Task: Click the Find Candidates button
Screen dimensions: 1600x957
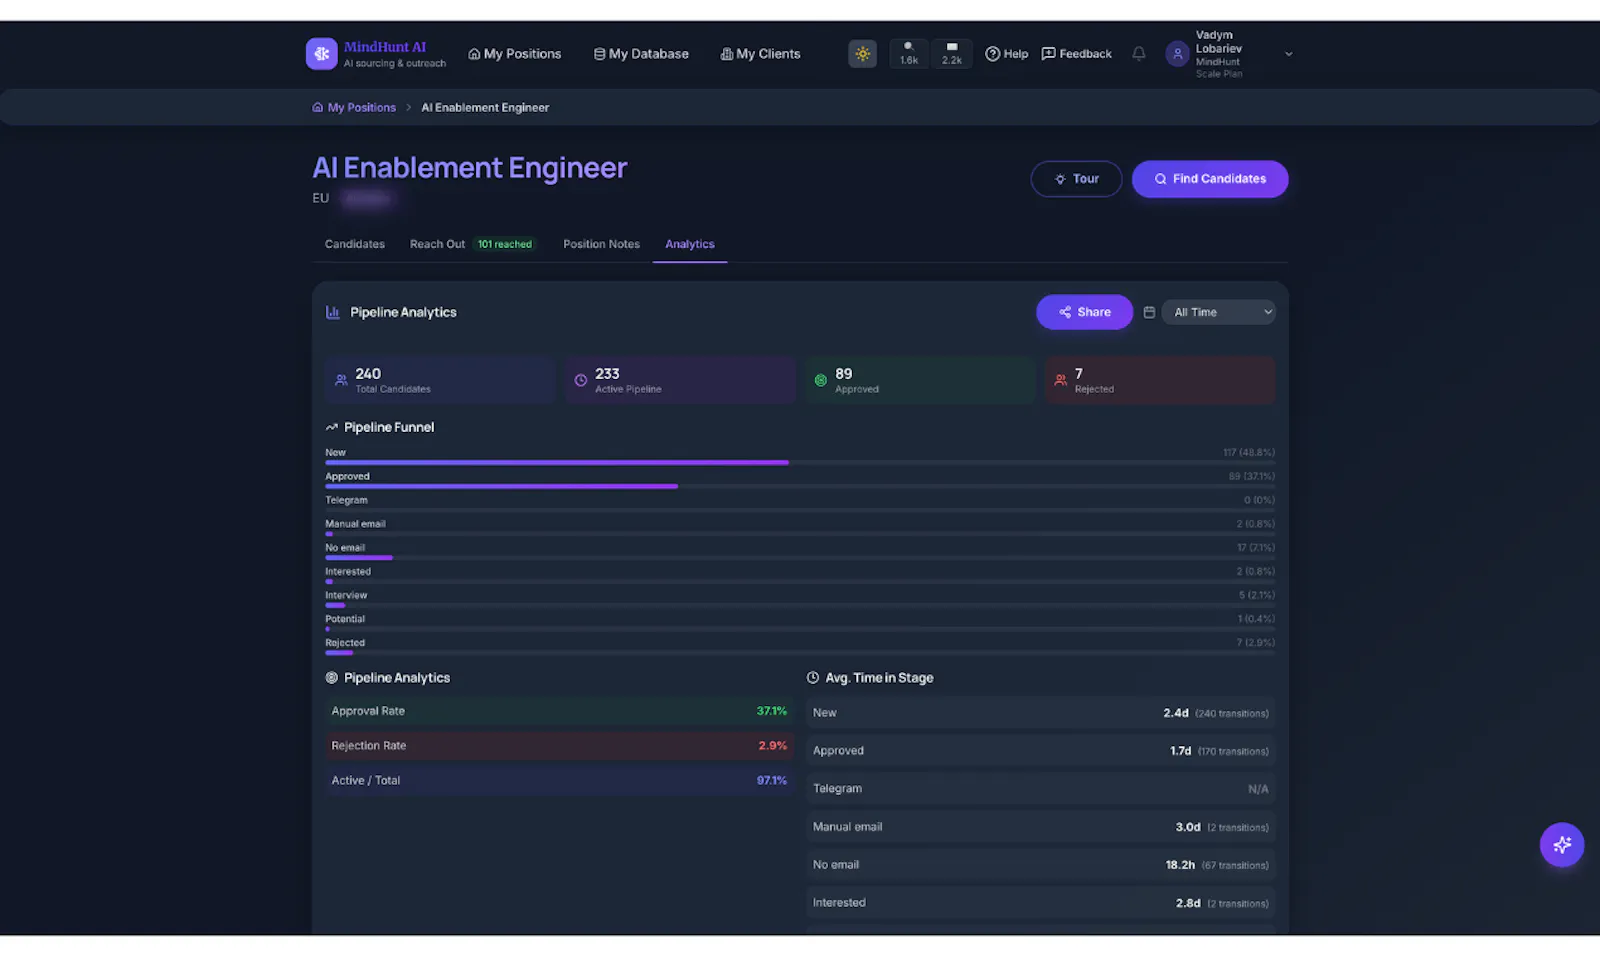Action: (1209, 179)
